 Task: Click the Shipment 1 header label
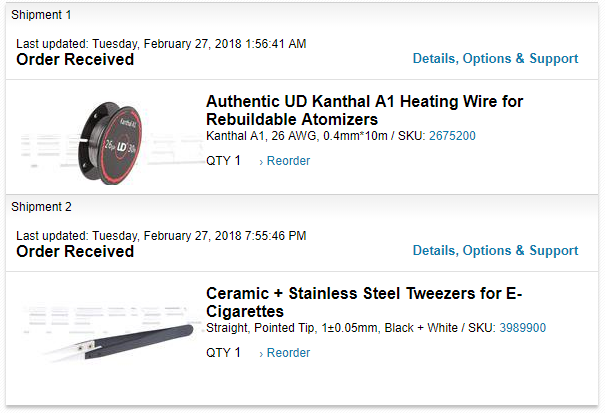click(x=42, y=15)
